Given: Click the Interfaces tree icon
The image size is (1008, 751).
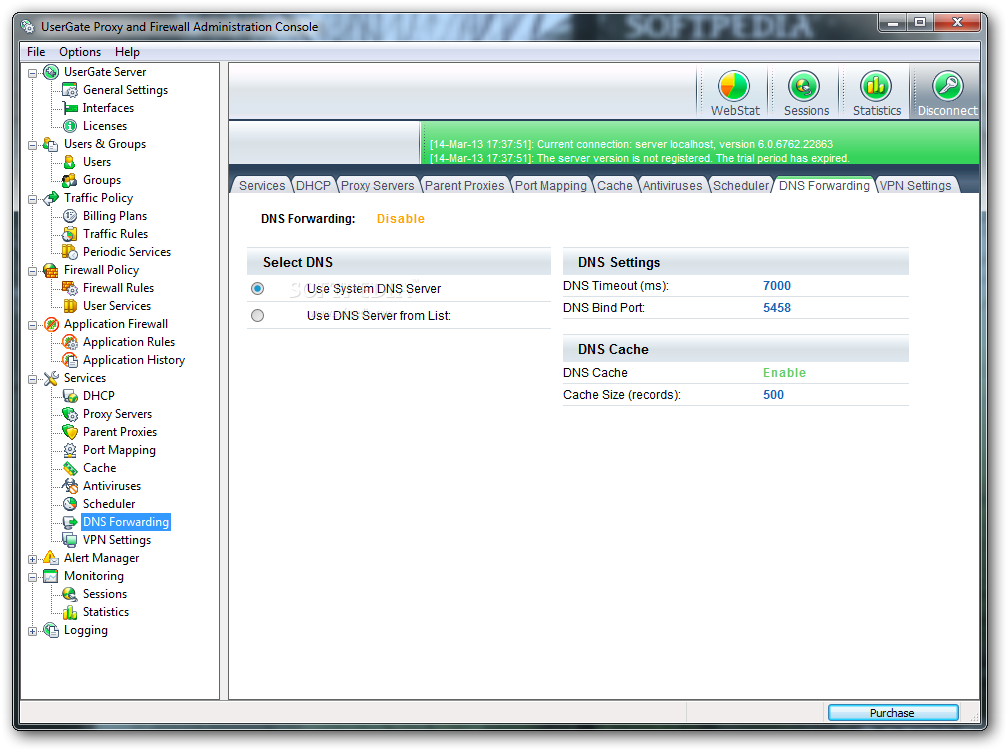Looking at the screenshot, I should pyautogui.click(x=70, y=108).
